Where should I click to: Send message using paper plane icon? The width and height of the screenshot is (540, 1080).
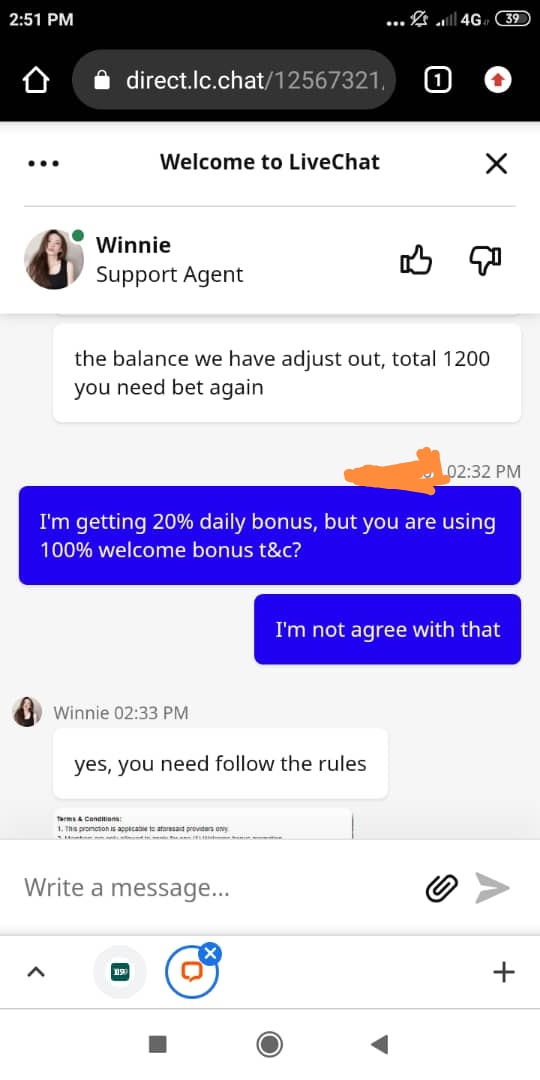point(492,888)
